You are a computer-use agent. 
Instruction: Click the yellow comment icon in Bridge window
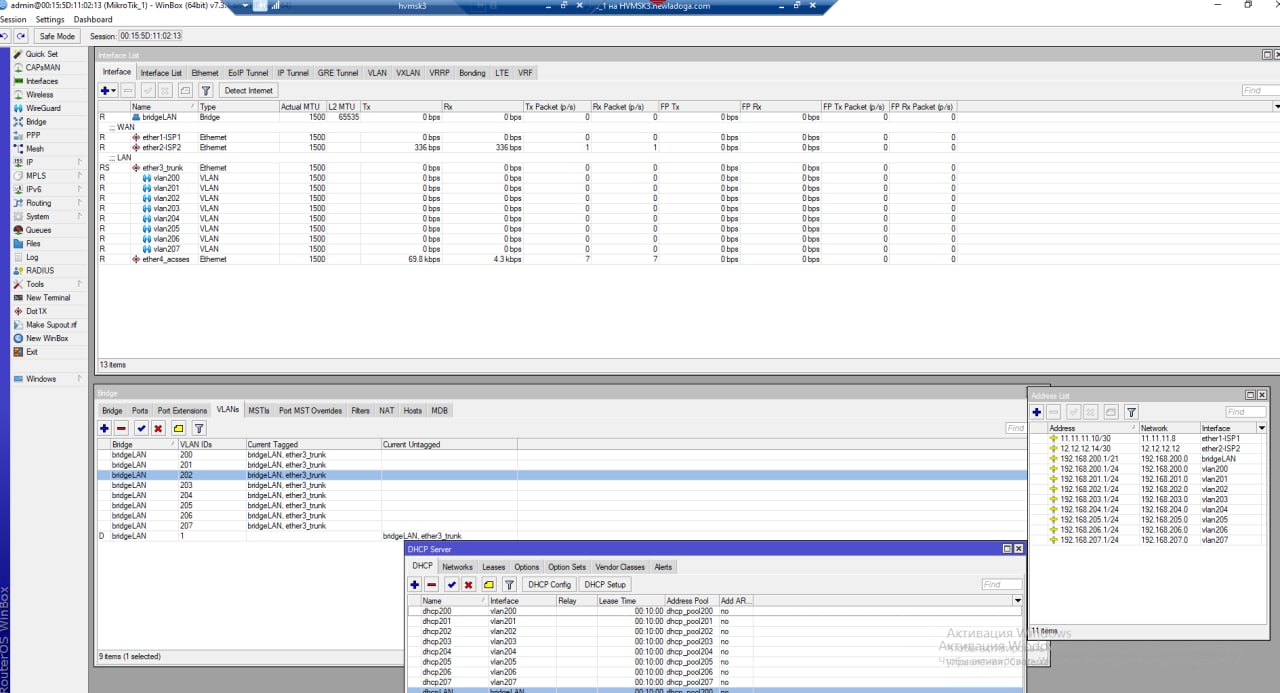point(178,429)
